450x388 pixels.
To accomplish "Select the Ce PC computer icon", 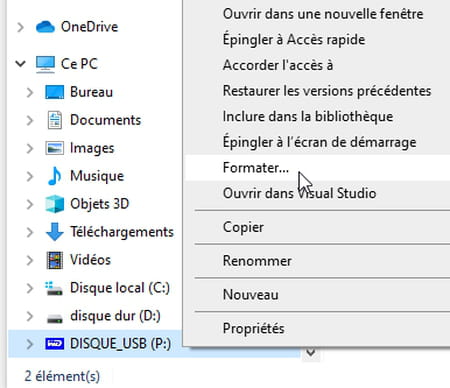I will [45, 64].
